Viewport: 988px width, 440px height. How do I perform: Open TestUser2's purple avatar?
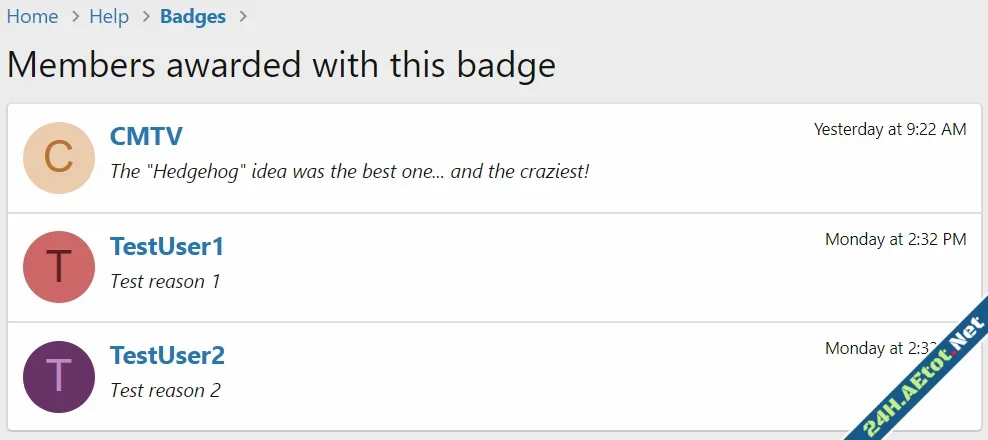[59, 376]
